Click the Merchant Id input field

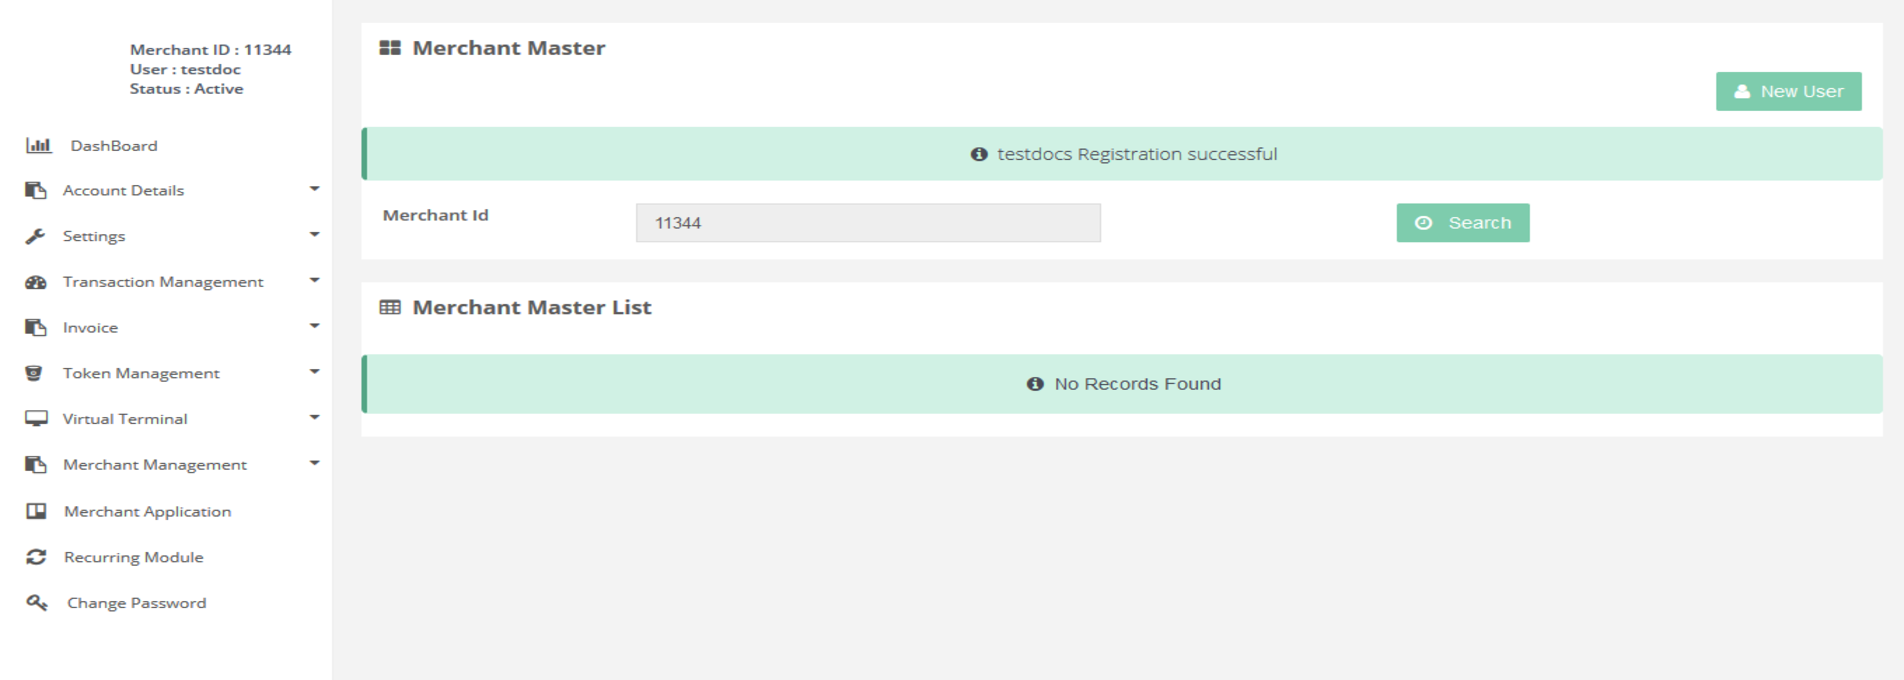(x=868, y=223)
